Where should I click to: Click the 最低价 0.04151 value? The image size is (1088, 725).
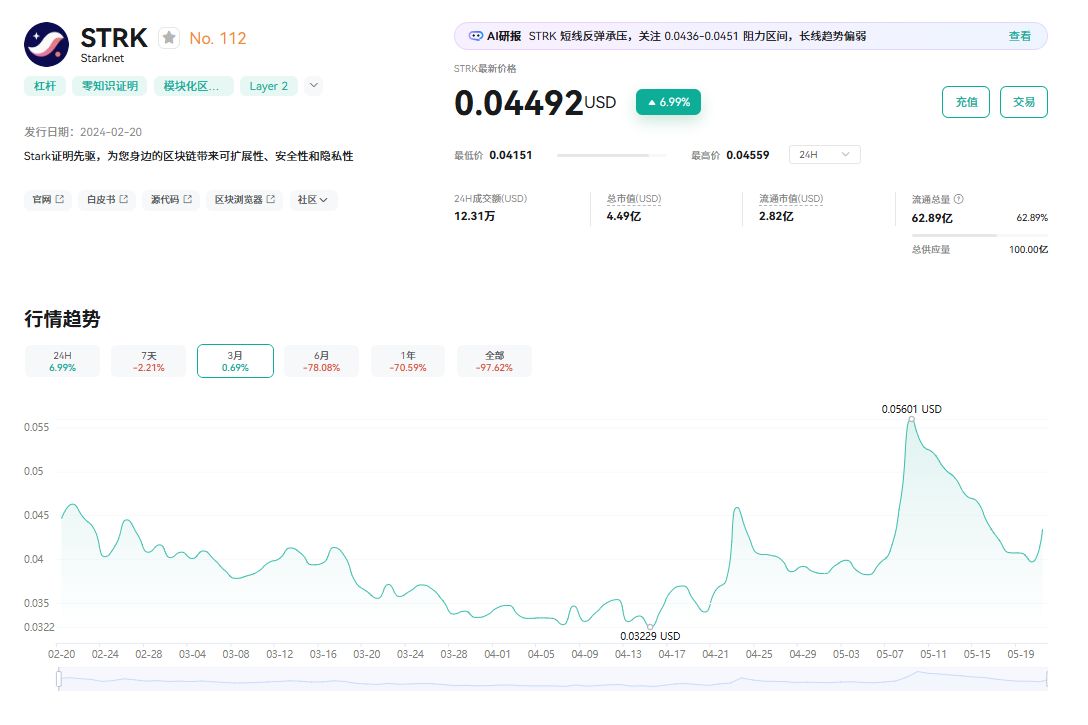511,155
